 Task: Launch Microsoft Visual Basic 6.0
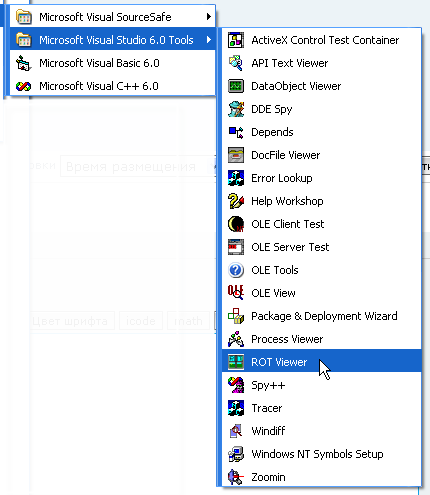tap(113, 63)
